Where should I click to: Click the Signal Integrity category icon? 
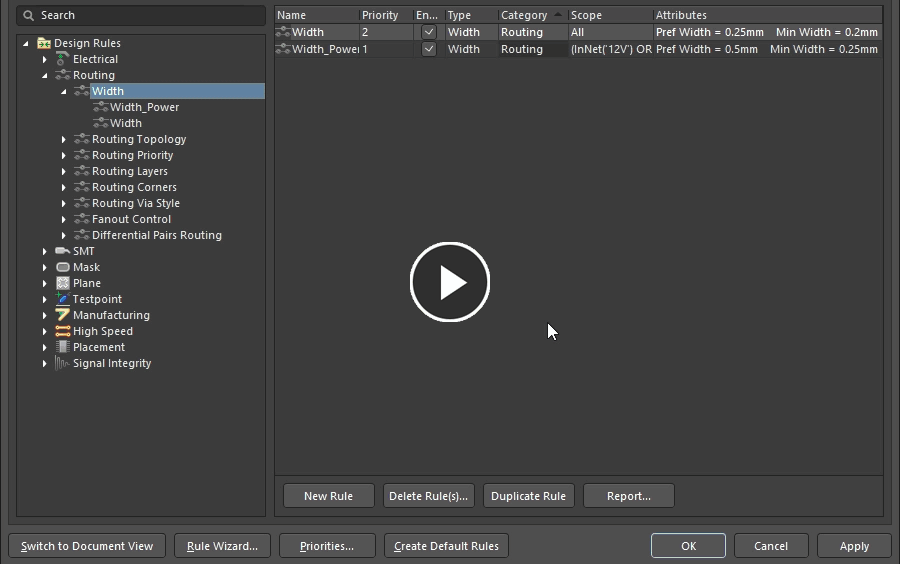(62, 363)
